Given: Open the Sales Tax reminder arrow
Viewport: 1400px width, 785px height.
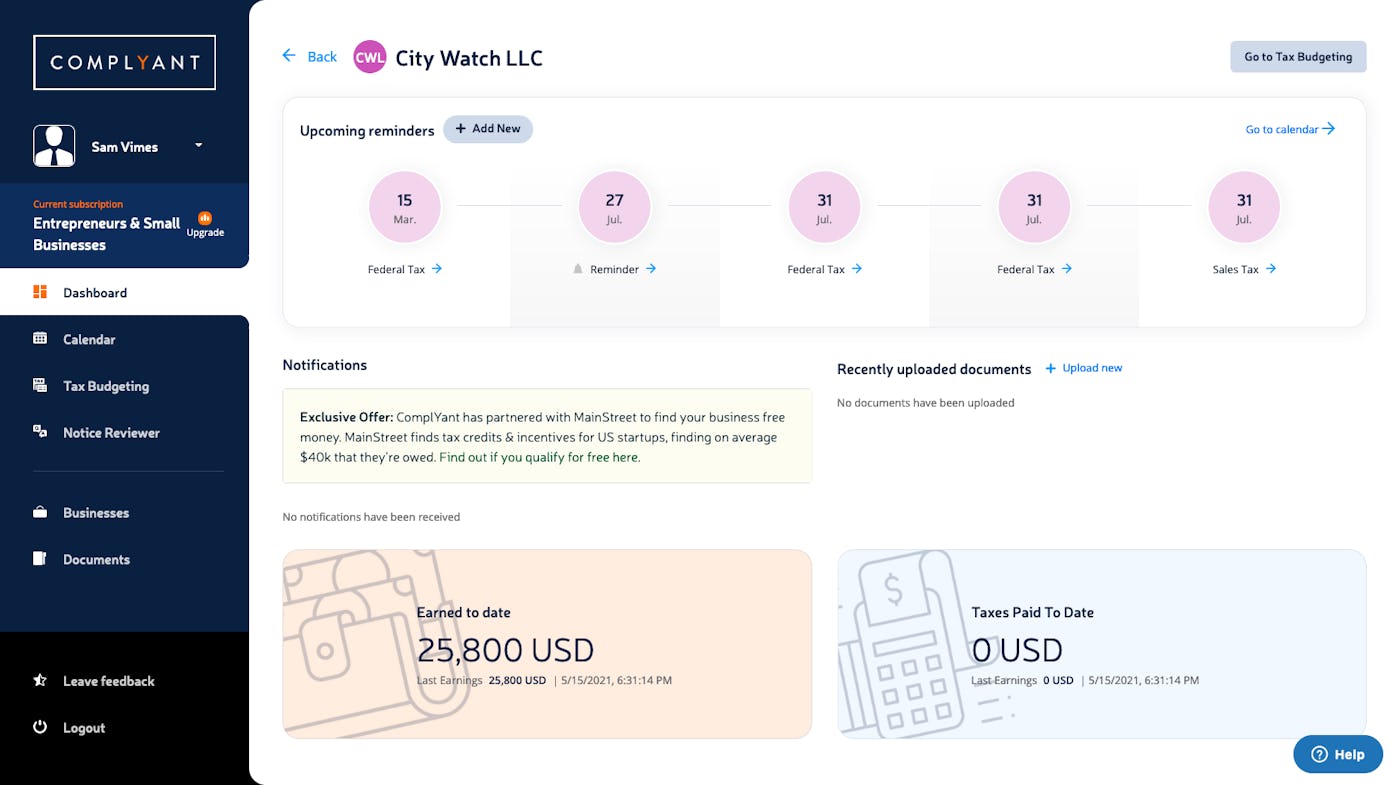Looking at the screenshot, I should pos(1271,269).
